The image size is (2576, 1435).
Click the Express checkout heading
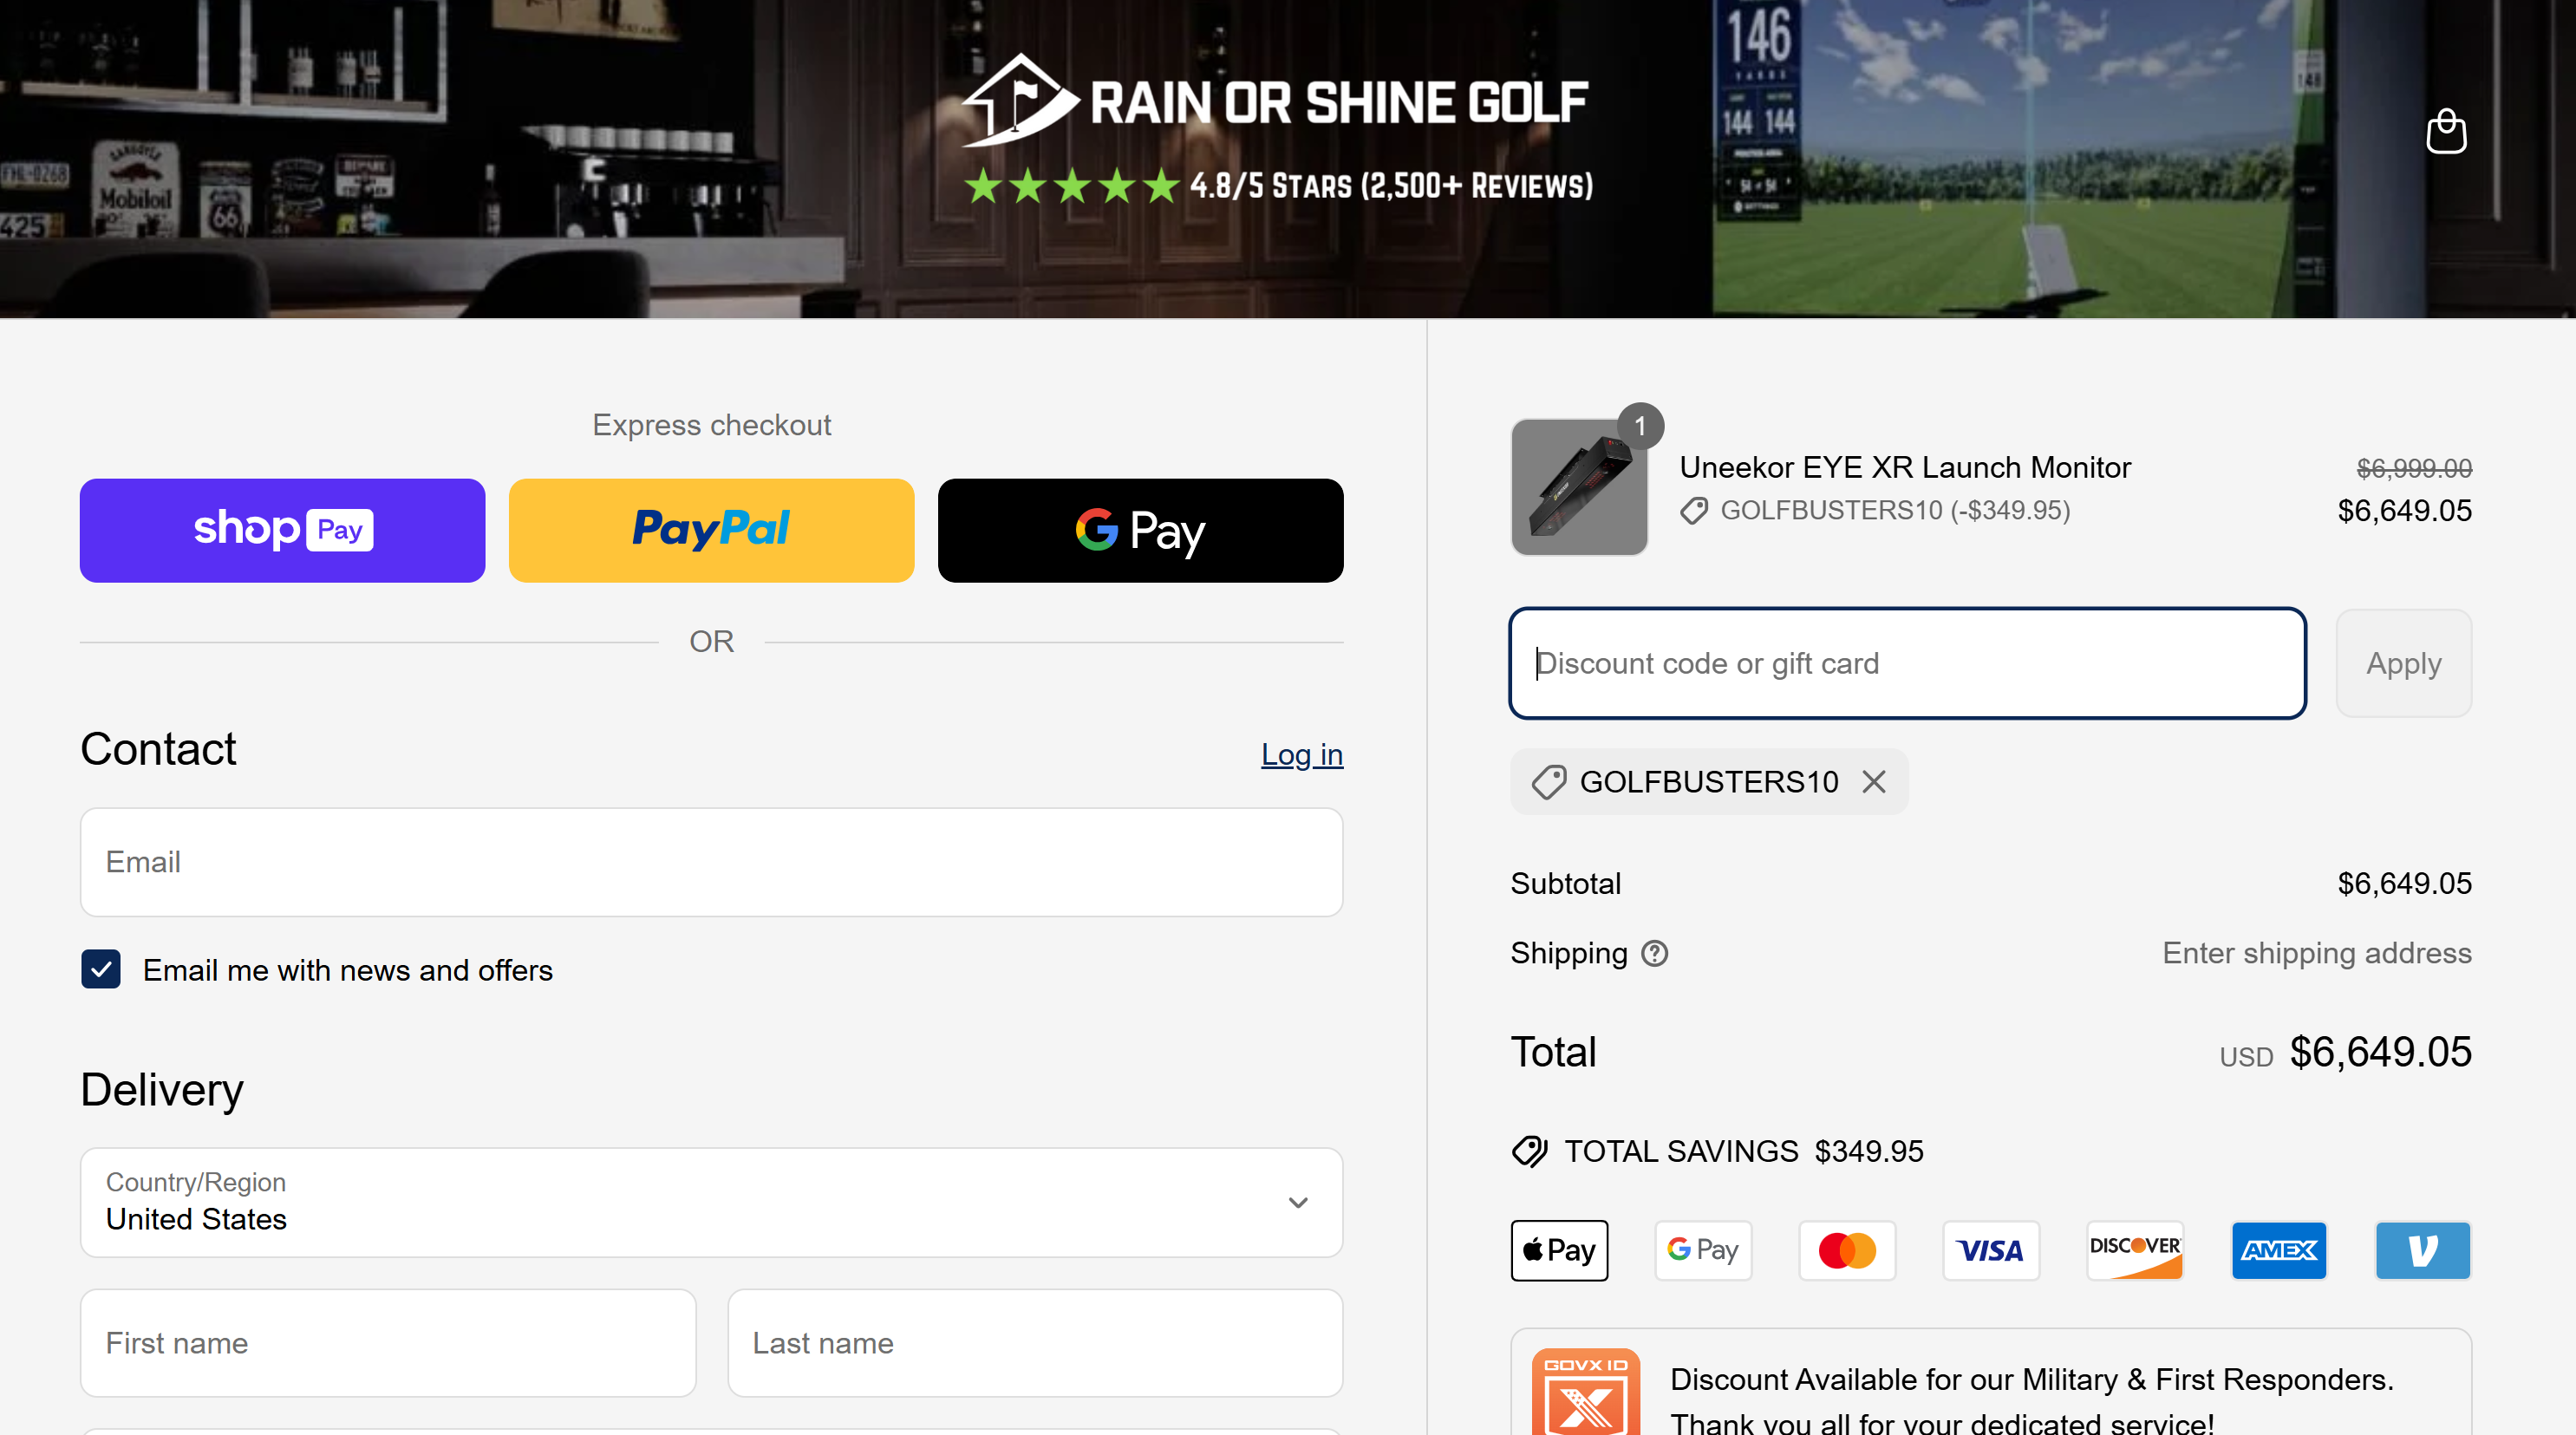click(711, 425)
